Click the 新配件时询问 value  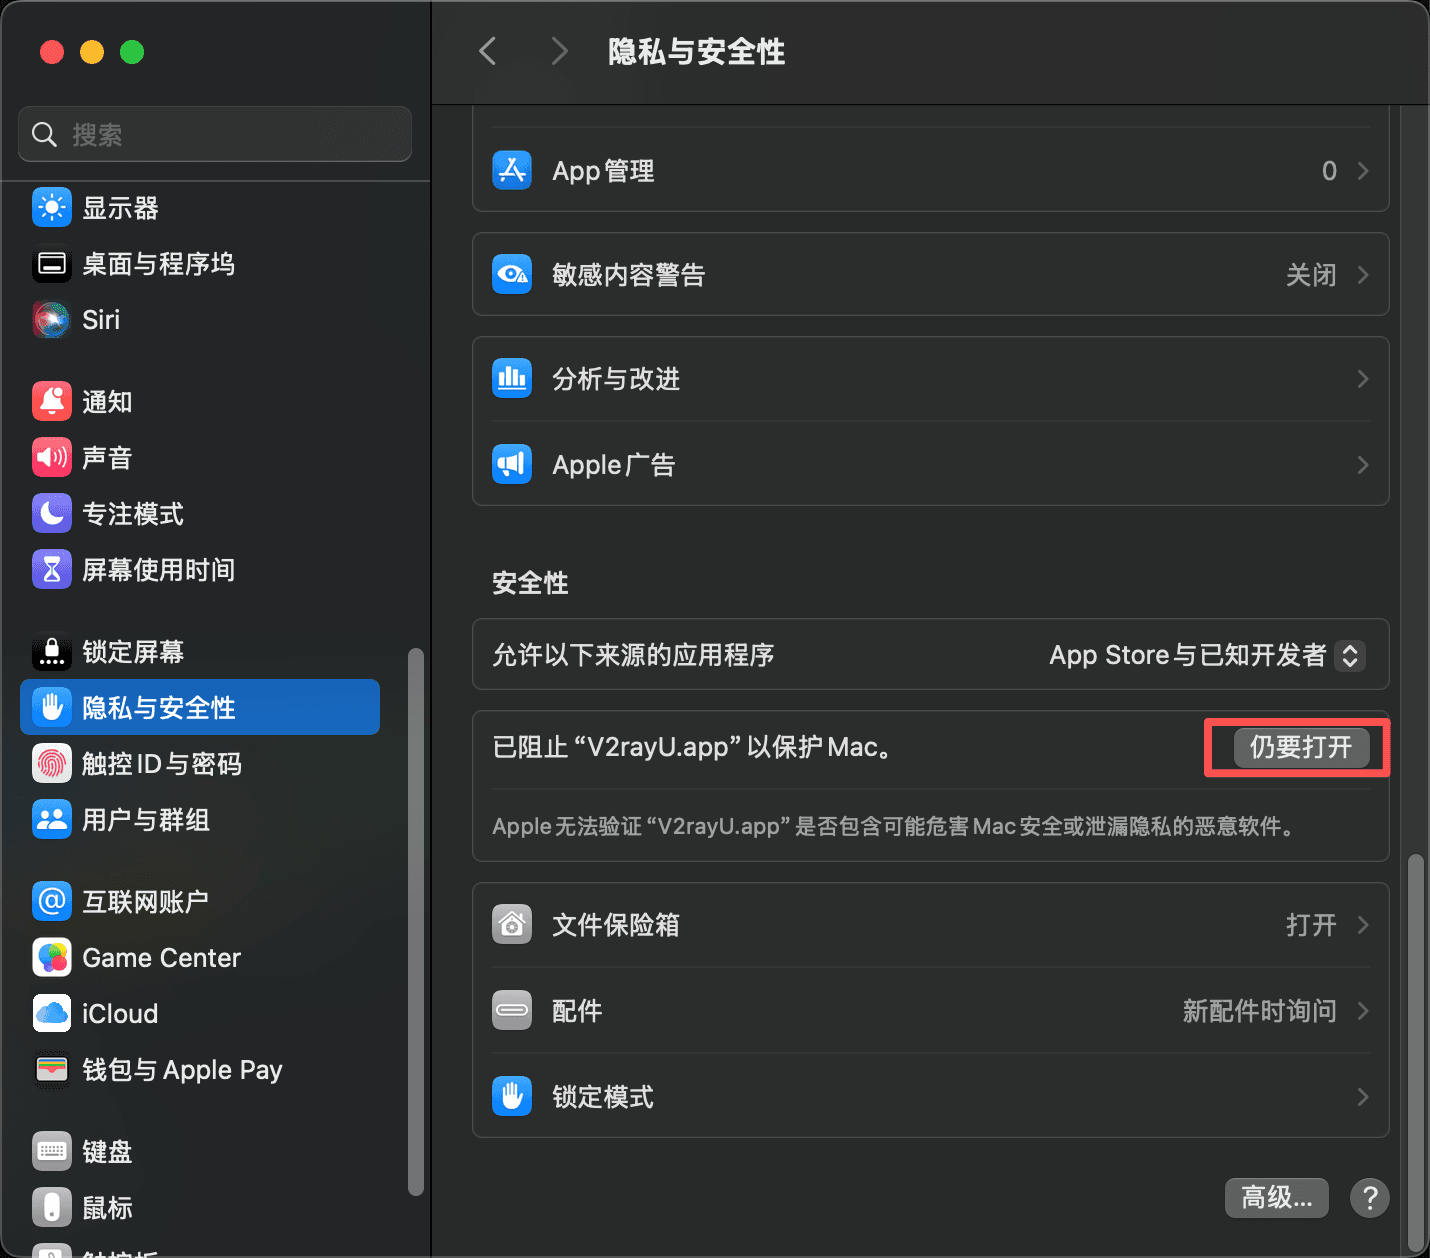coord(1260,1011)
